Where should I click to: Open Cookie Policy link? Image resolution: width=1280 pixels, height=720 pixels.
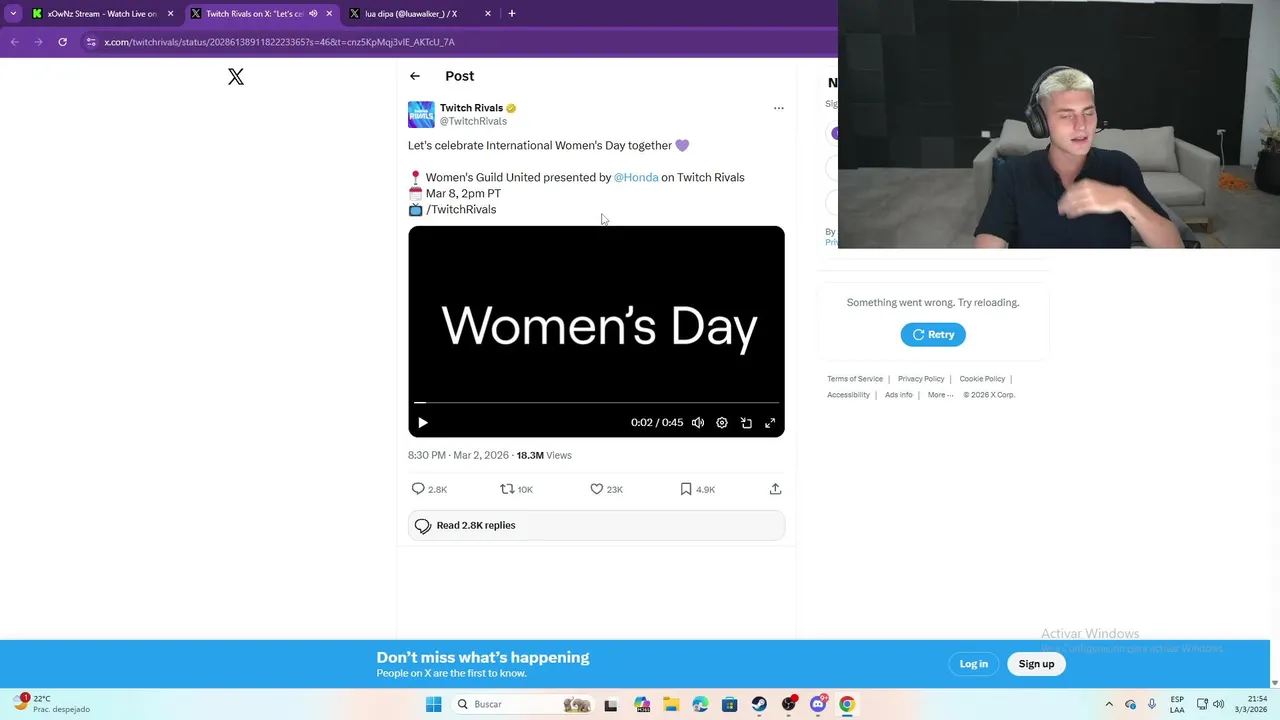pos(982,379)
